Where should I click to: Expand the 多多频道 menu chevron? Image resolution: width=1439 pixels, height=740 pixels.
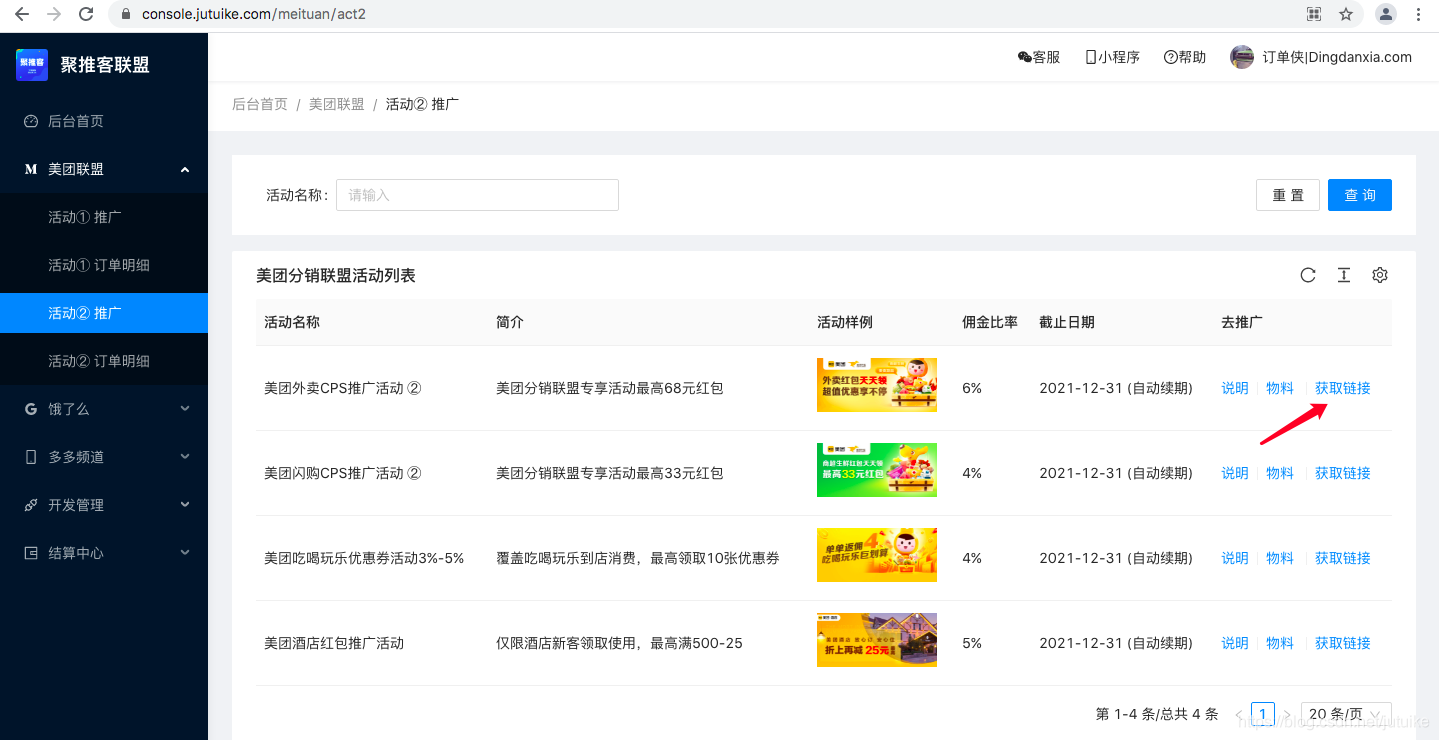click(x=185, y=457)
